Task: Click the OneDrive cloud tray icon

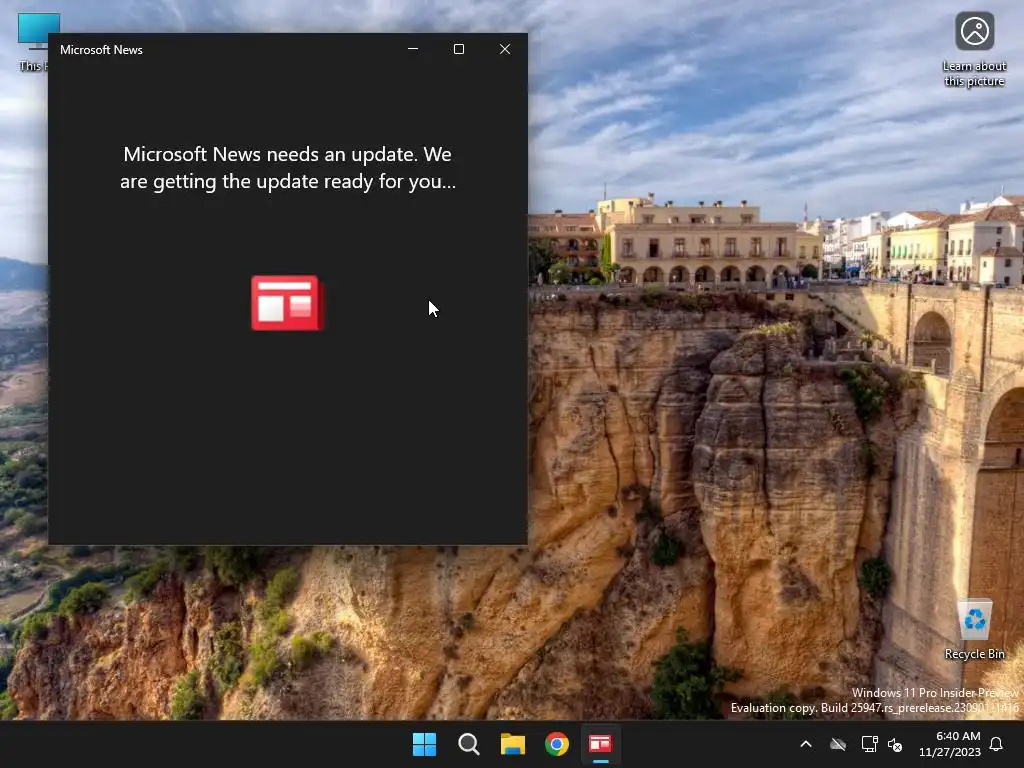Action: (x=838, y=744)
